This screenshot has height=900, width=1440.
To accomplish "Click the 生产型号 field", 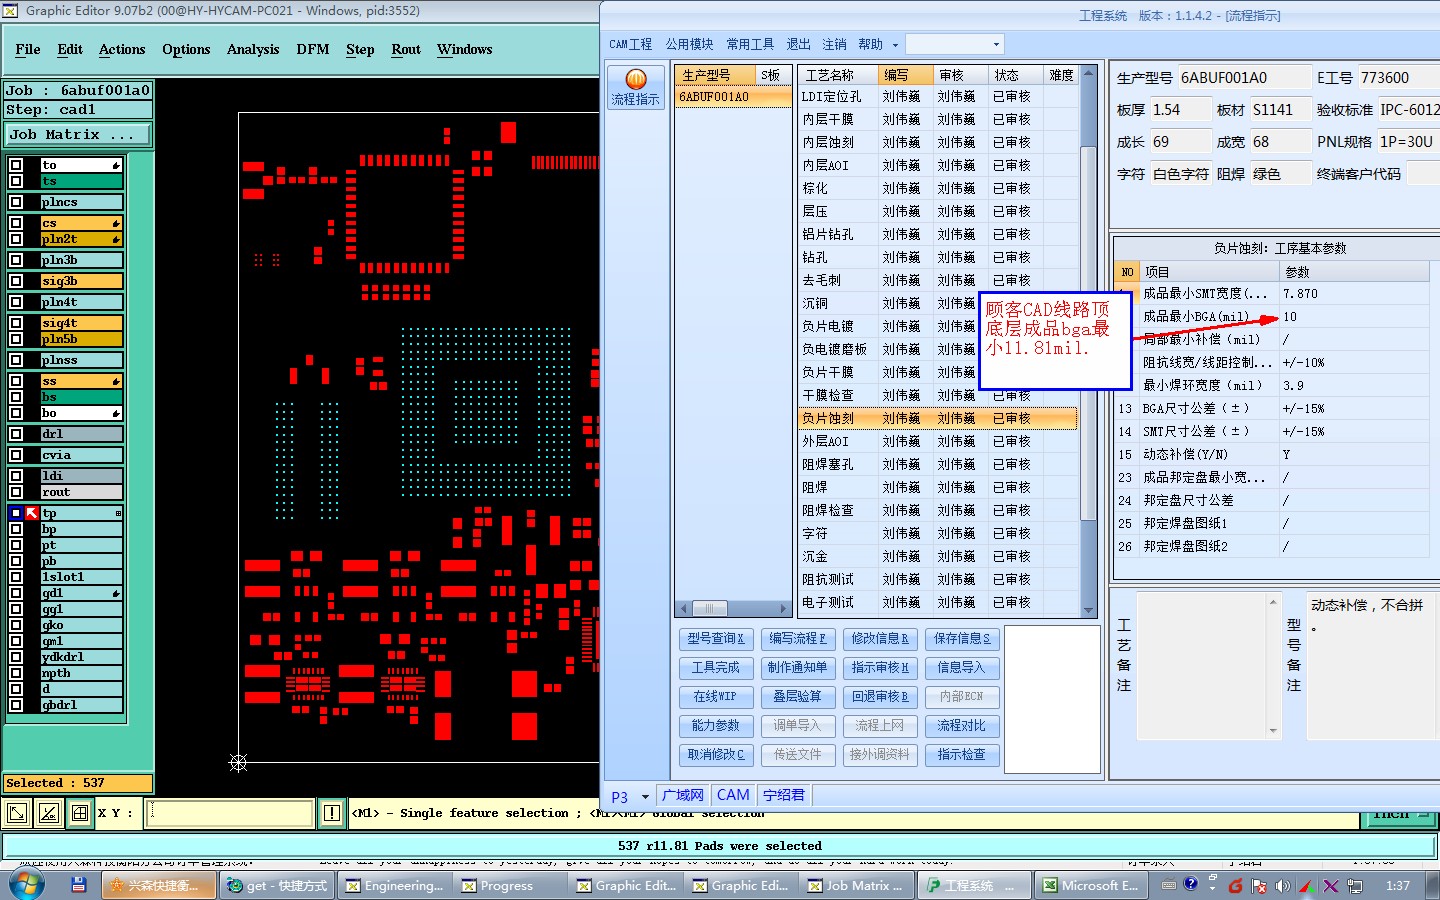I will click(1243, 77).
